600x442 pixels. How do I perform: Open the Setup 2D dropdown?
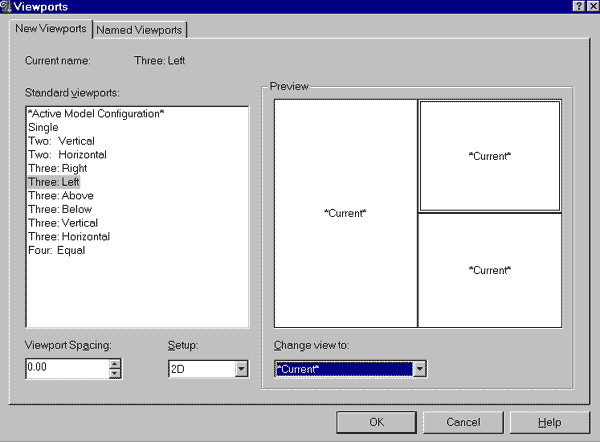coord(241,369)
